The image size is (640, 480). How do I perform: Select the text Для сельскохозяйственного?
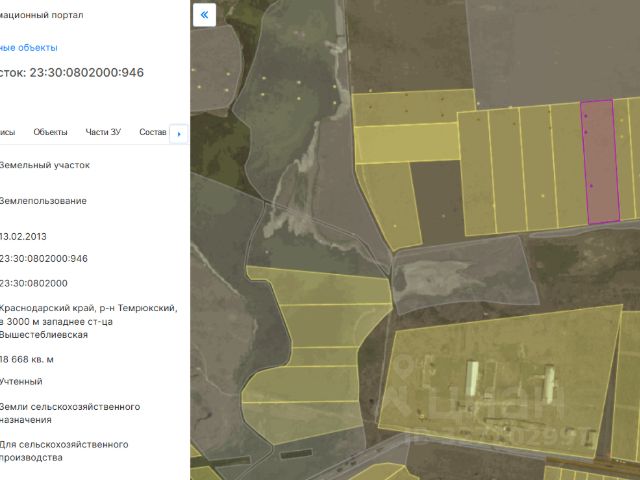(64, 444)
